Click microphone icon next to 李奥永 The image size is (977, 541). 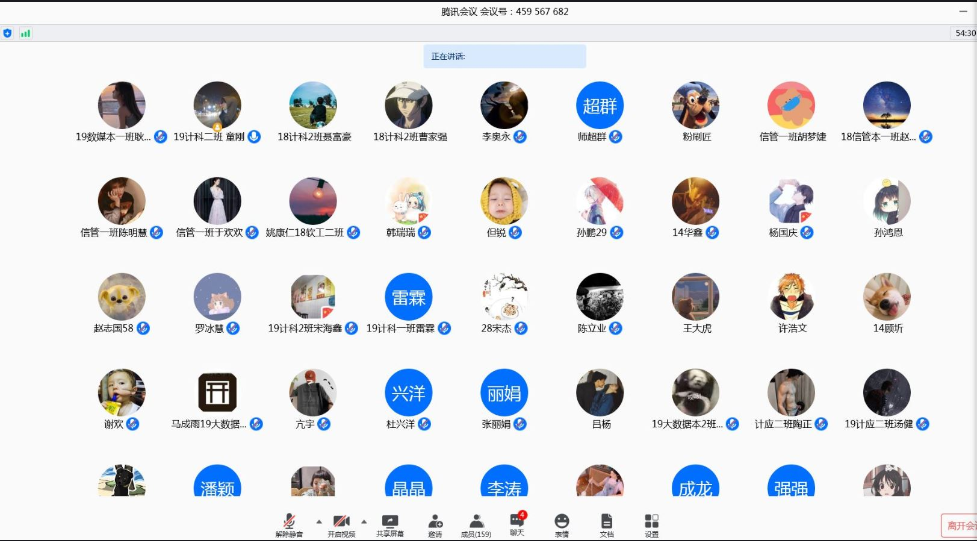tap(520, 137)
